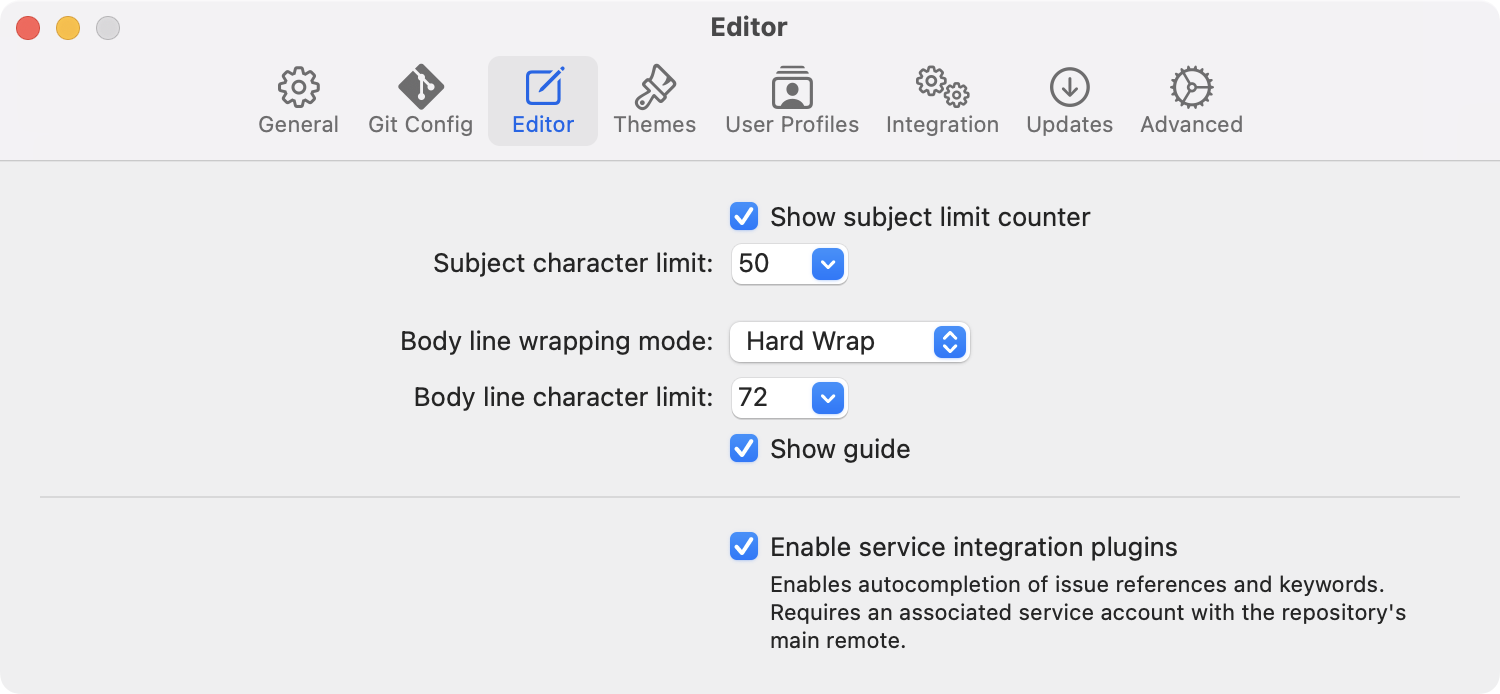
Task: Open the General settings gear icon
Action: click(297, 88)
